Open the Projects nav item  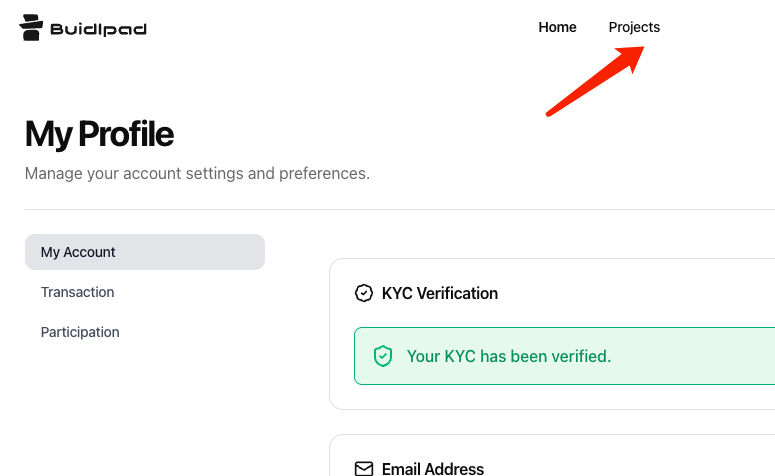click(x=634, y=27)
